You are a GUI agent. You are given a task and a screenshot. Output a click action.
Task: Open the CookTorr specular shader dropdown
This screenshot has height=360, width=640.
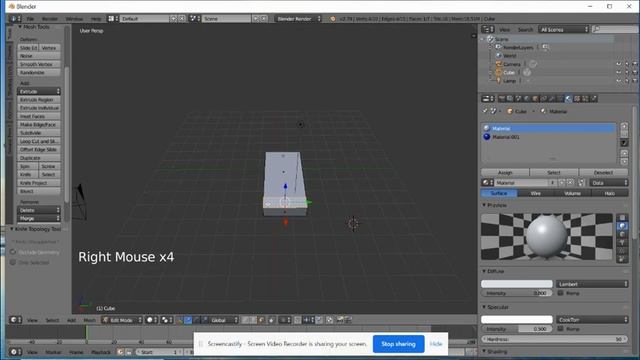pos(592,320)
